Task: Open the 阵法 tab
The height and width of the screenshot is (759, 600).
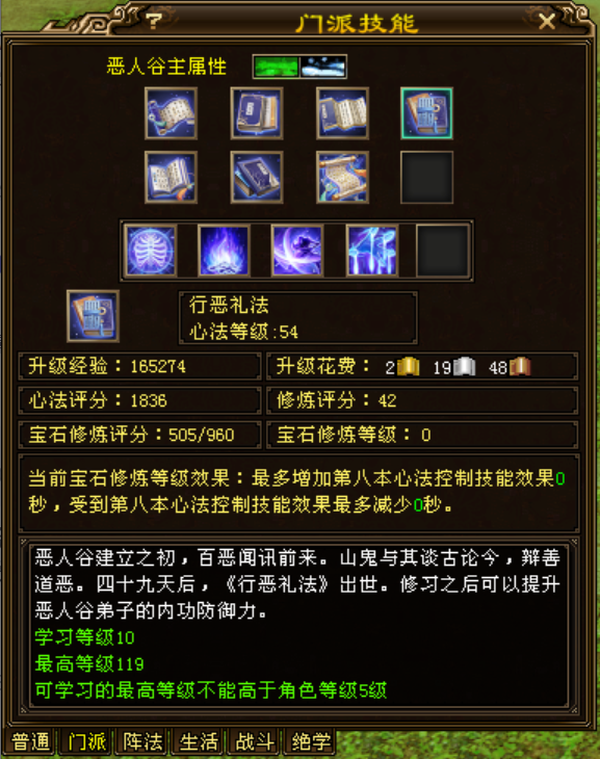Action: pyautogui.click(x=143, y=742)
